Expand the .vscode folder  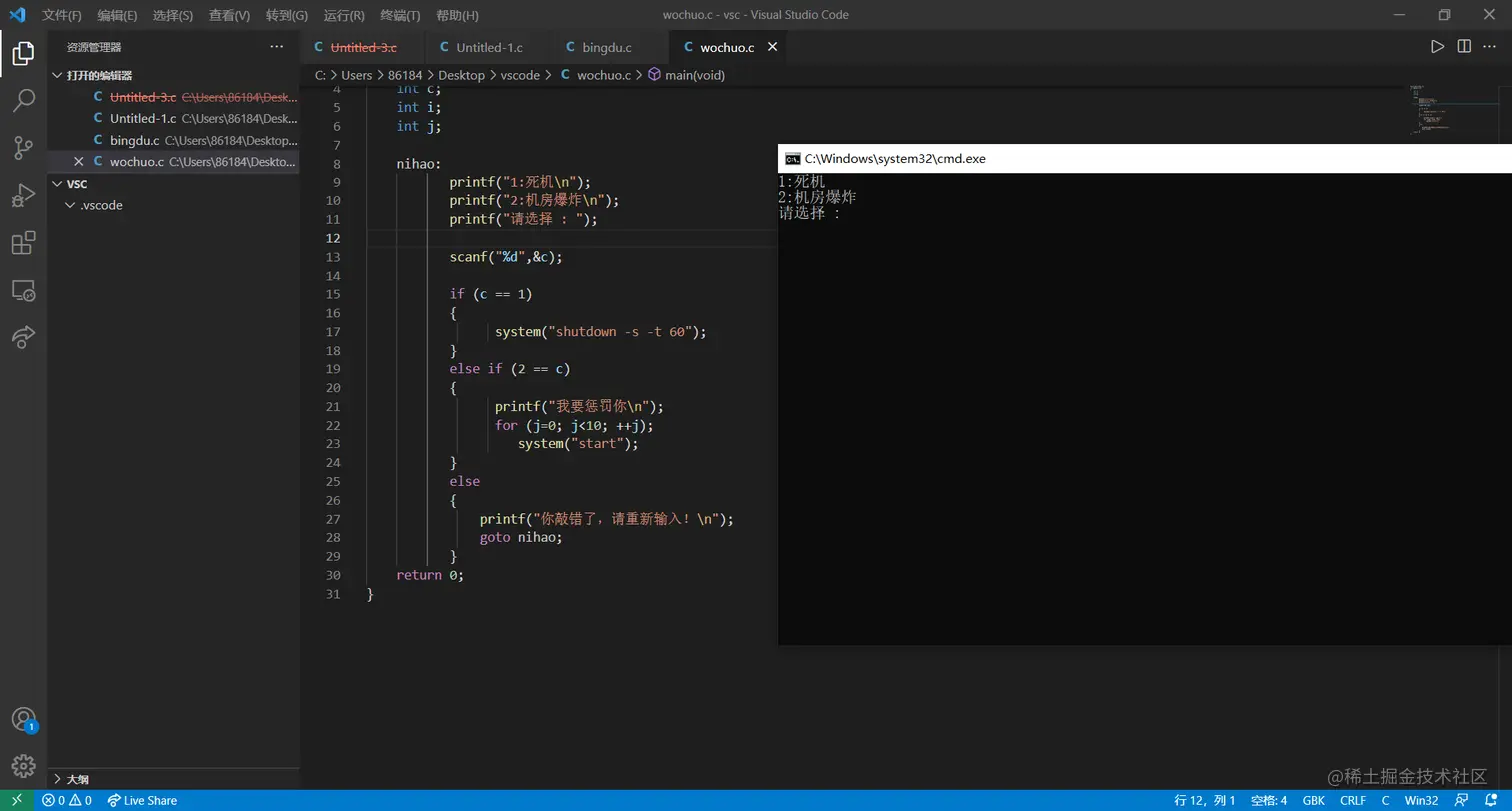coord(101,205)
